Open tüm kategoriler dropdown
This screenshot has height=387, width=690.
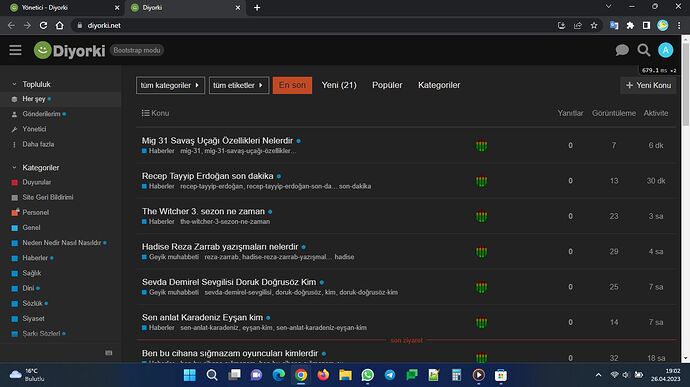(170, 85)
